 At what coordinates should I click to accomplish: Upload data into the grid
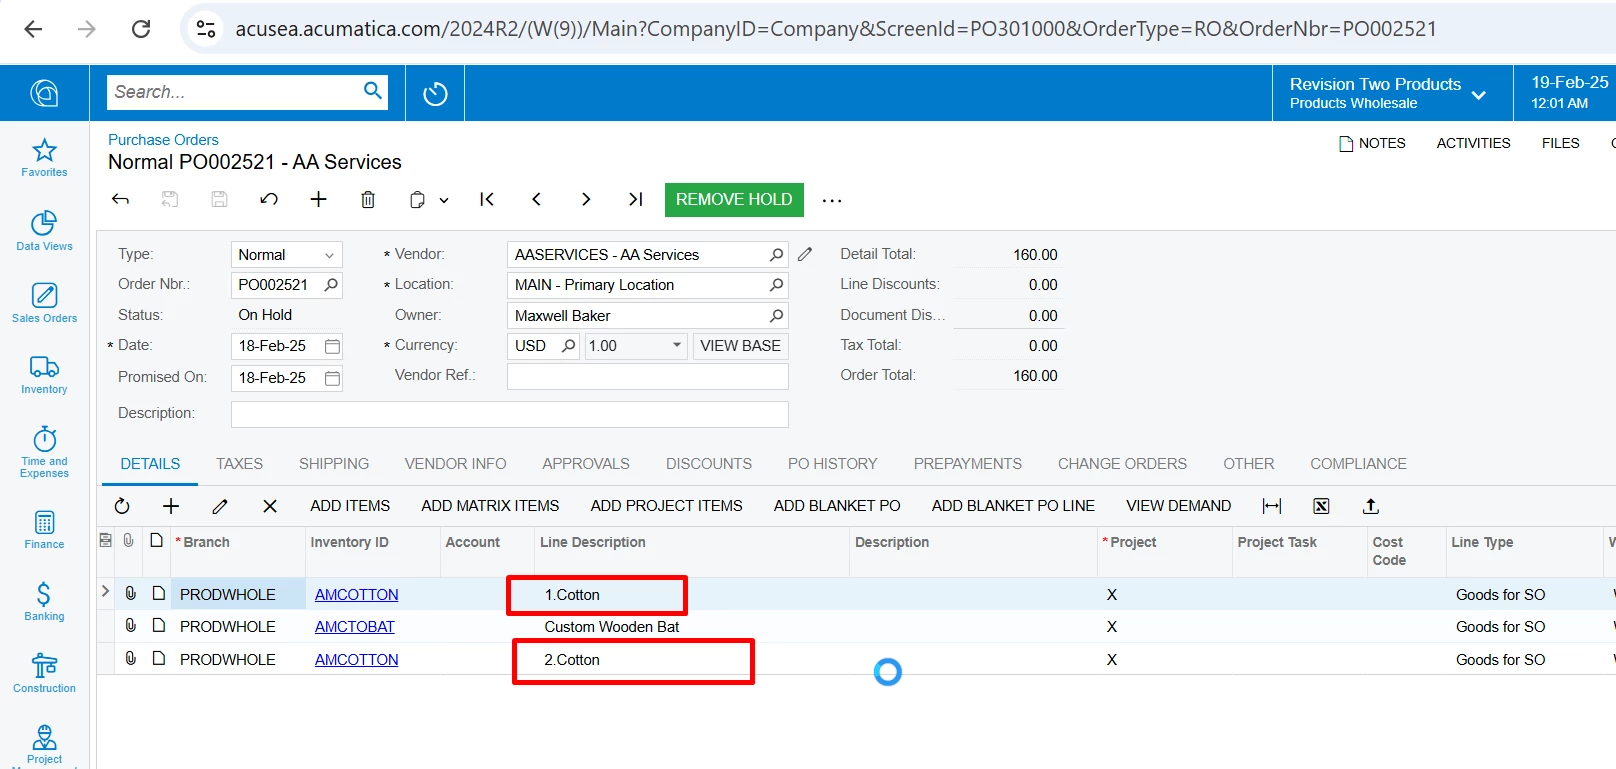point(1371,506)
